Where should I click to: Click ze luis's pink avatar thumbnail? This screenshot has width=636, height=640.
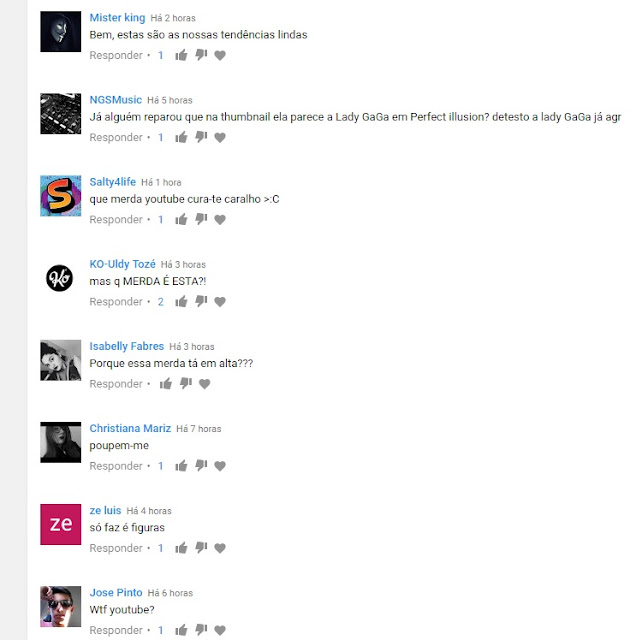tap(60, 524)
